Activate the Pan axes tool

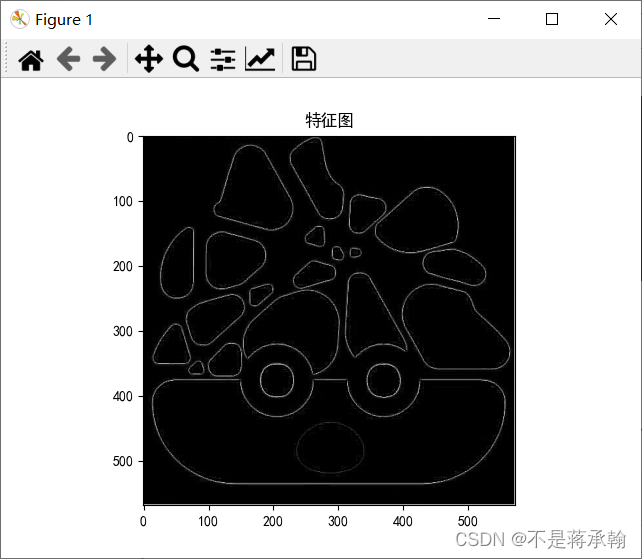(149, 59)
